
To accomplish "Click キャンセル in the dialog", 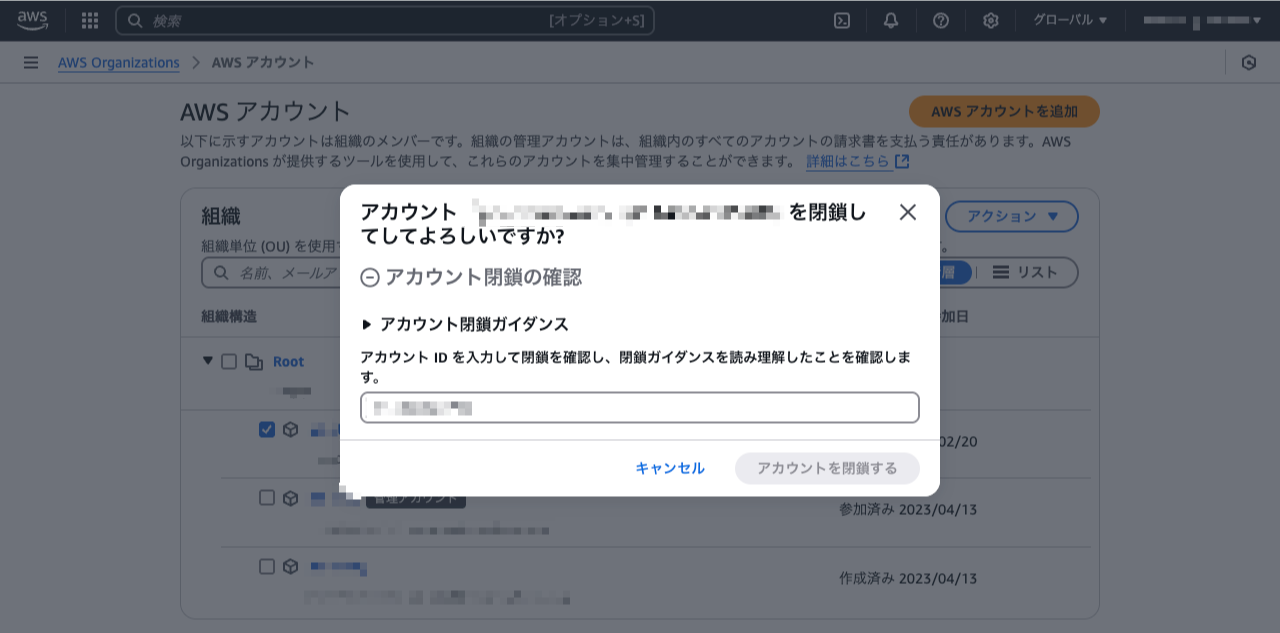I will click(670, 468).
